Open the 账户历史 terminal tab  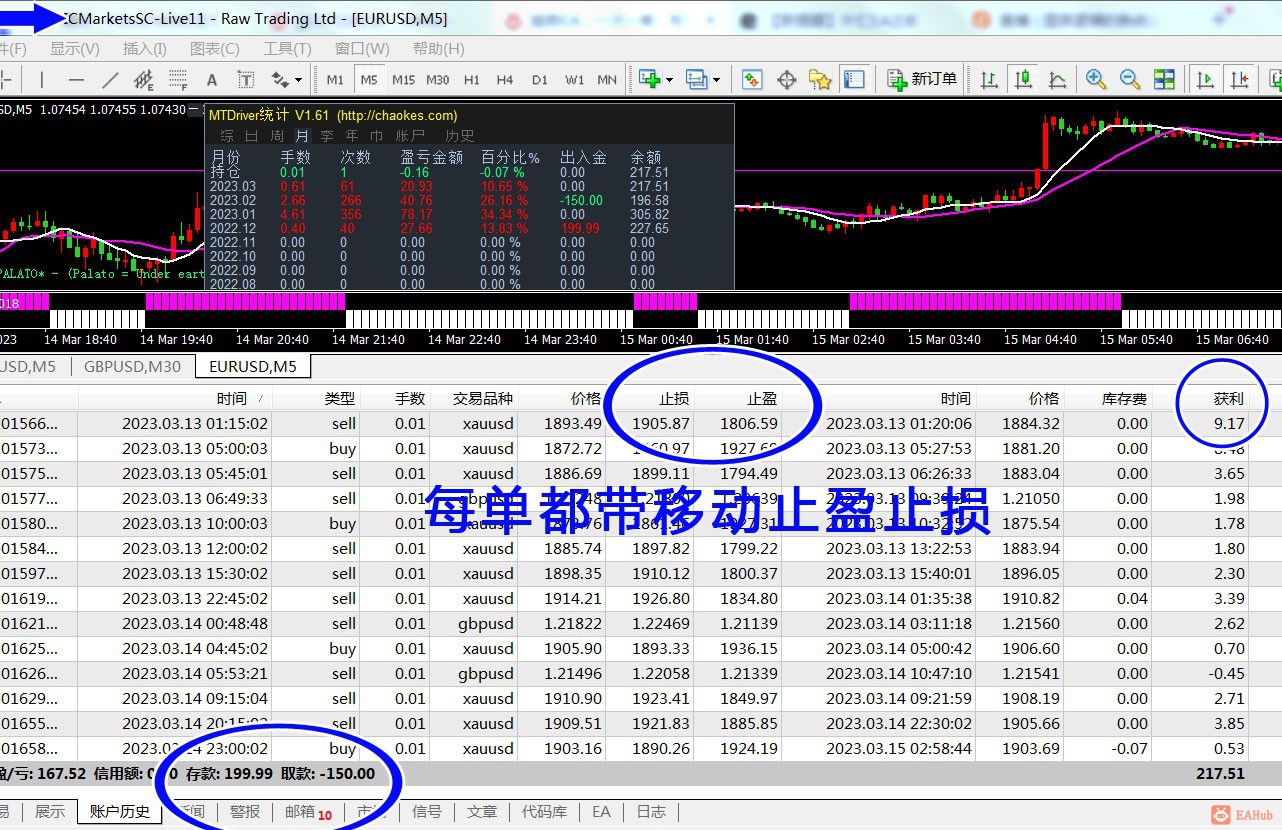(x=120, y=811)
